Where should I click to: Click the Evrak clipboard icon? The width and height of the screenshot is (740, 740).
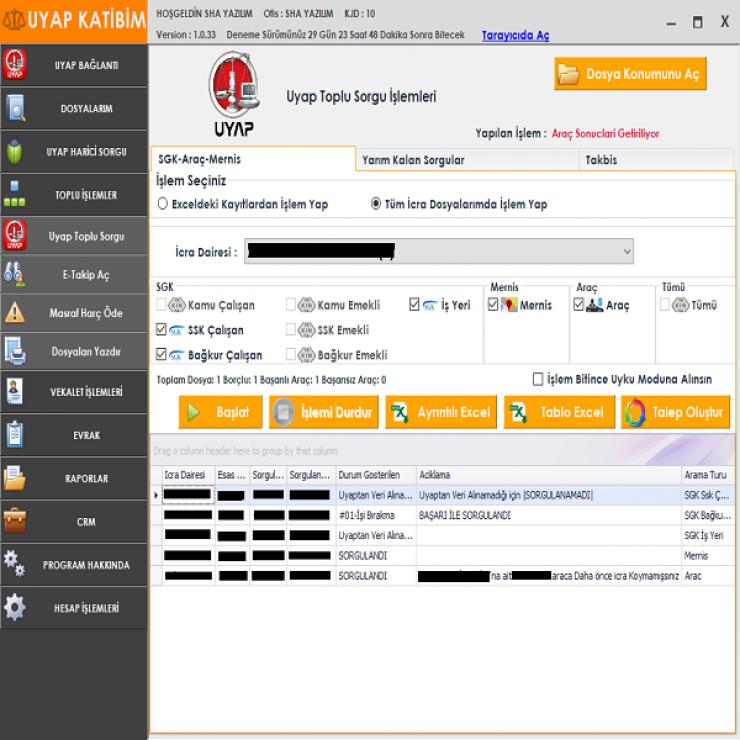[x=15, y=435]
